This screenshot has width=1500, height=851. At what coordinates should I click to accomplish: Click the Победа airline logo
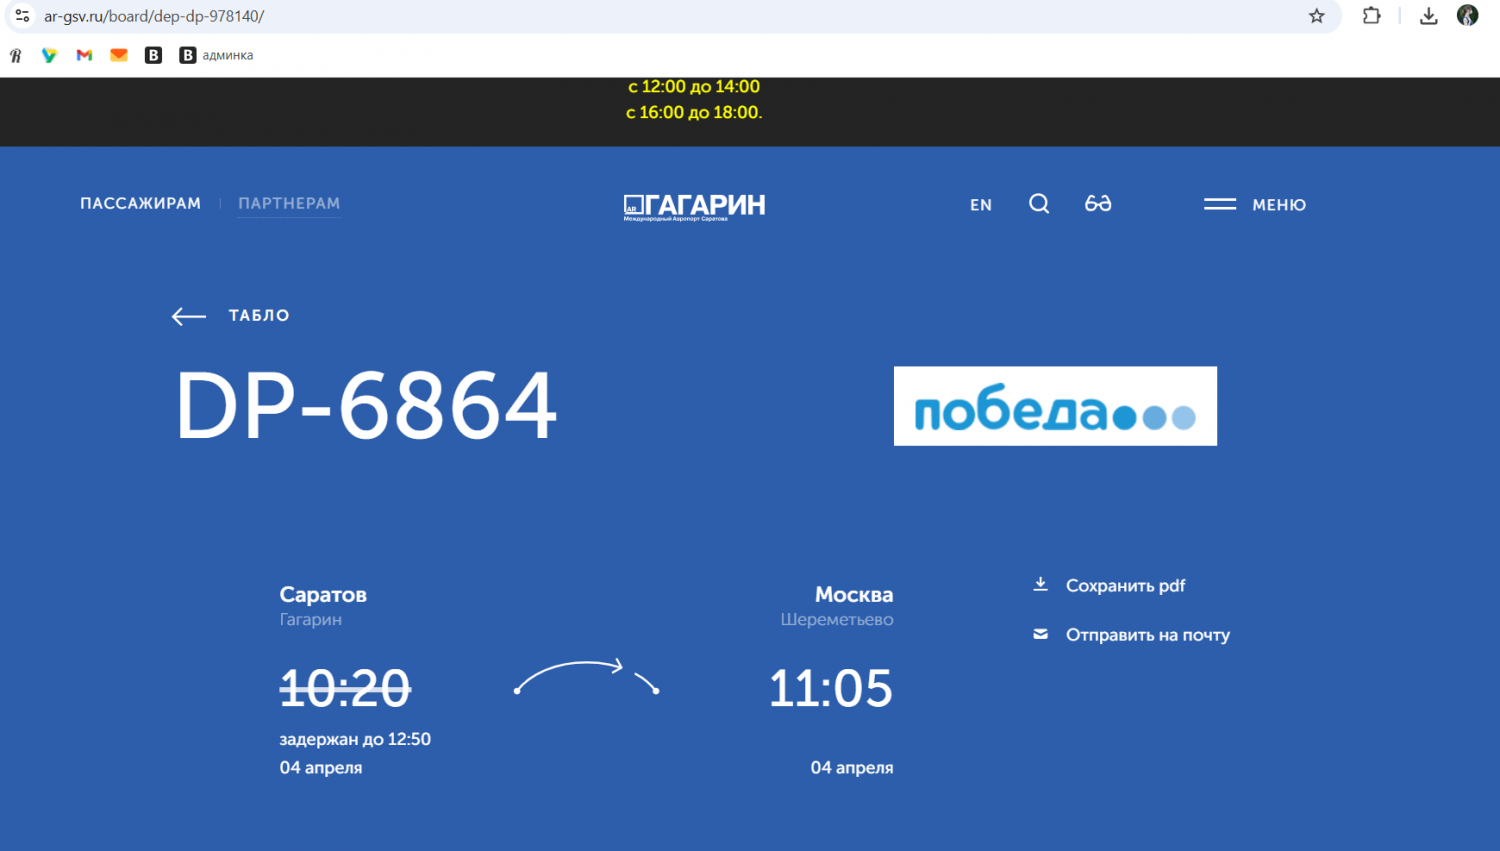click(1055, 406)
